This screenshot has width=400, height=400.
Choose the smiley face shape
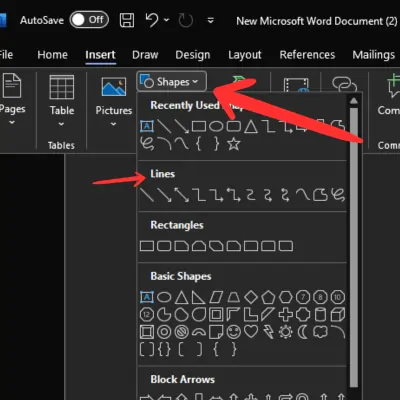tap(233, 332)
